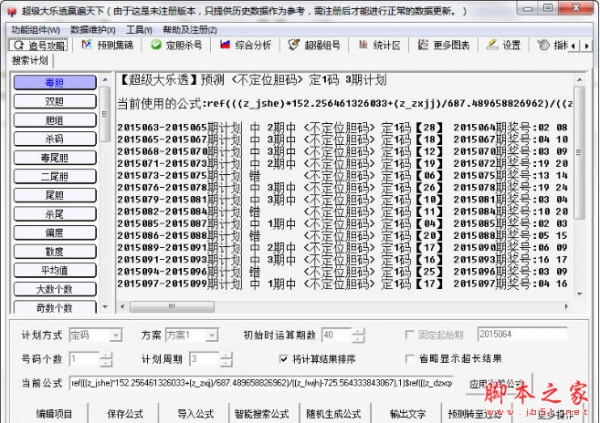Screen dimensions: 600x423
Task: Select the 偏度 sidebar button
Action: (x=55, y=233)
